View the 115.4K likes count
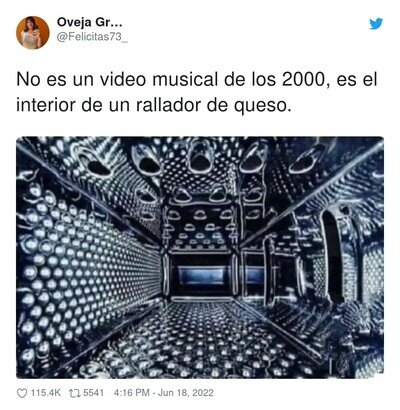This screenshot has height=410, width=400. [x=46, y=393]
